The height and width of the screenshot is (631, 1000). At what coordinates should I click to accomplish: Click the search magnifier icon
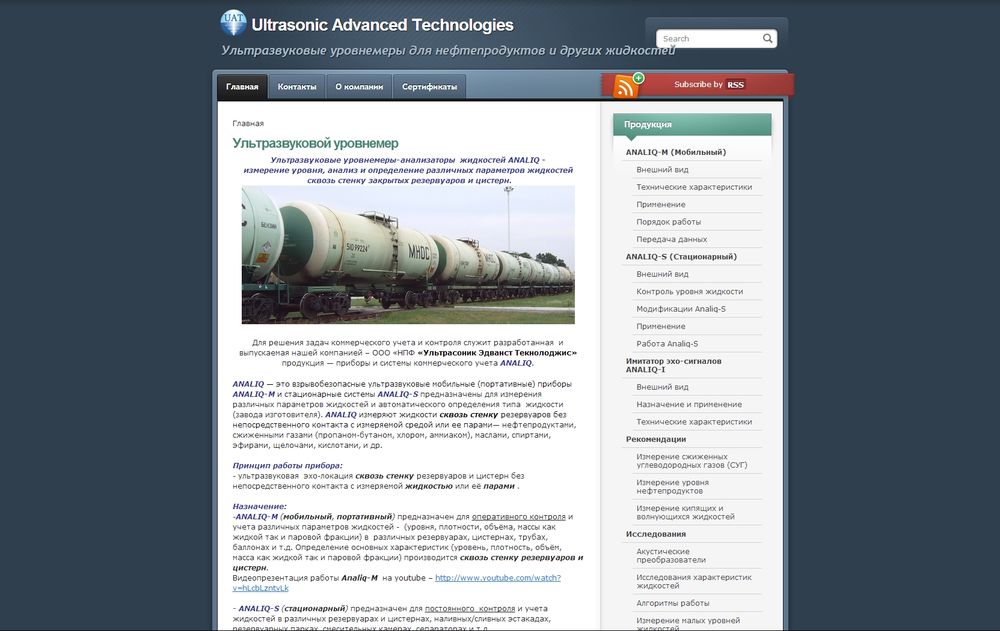pos(767,38)
